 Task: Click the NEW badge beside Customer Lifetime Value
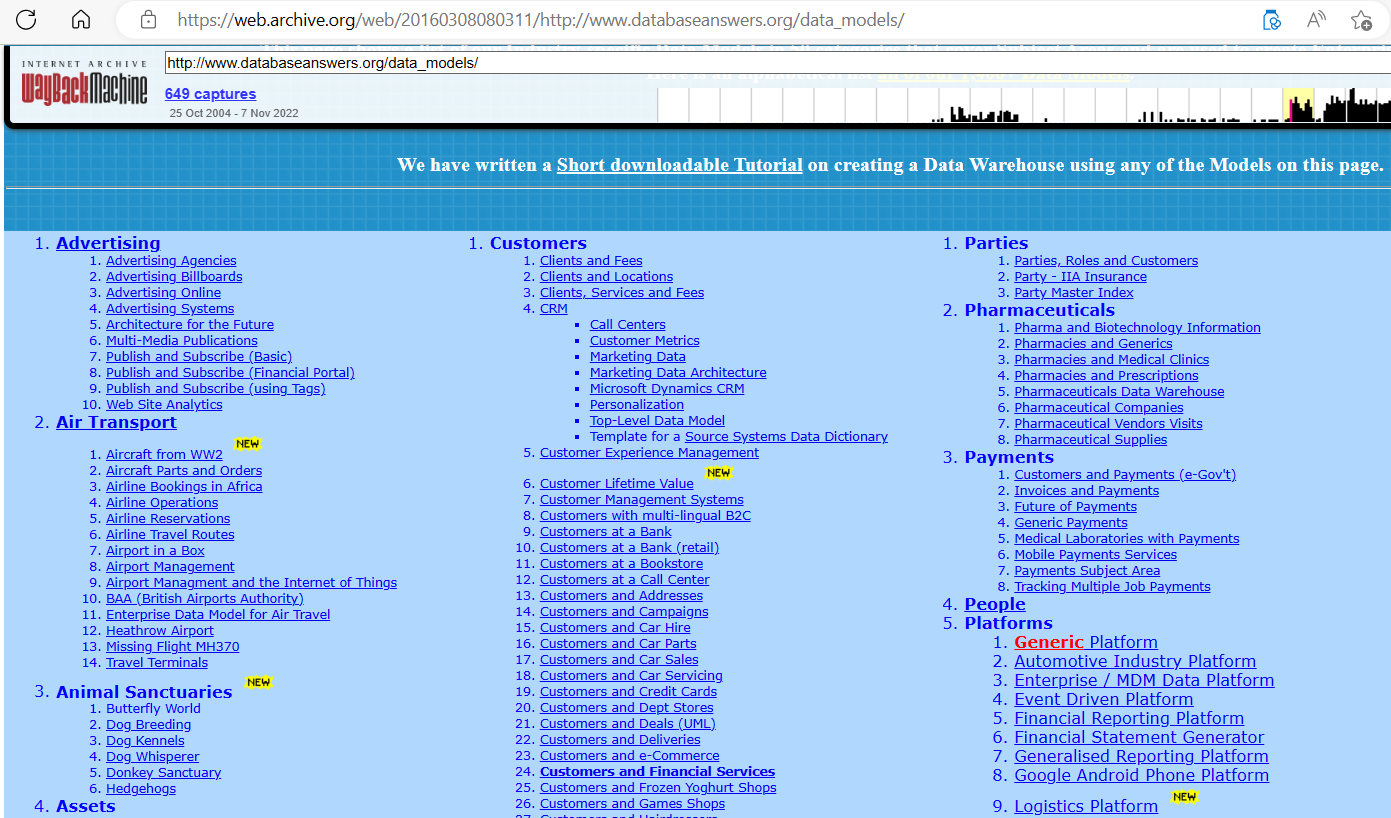719,472
